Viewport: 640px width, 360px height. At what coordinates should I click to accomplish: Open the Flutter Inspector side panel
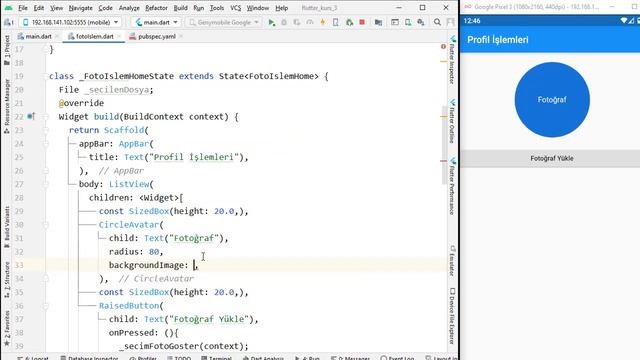[452, 60]
